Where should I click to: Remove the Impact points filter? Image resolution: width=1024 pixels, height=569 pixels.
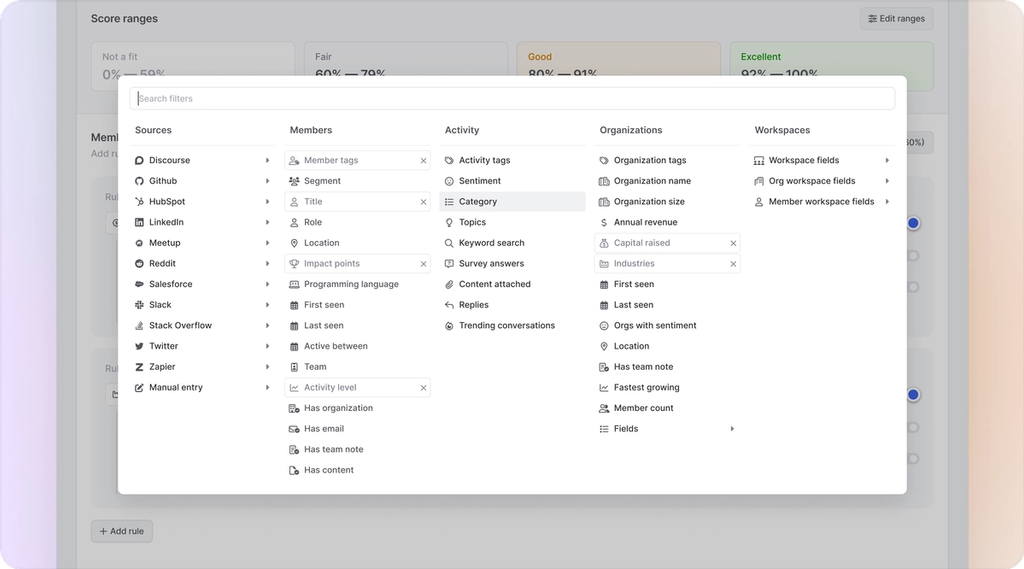423,264
